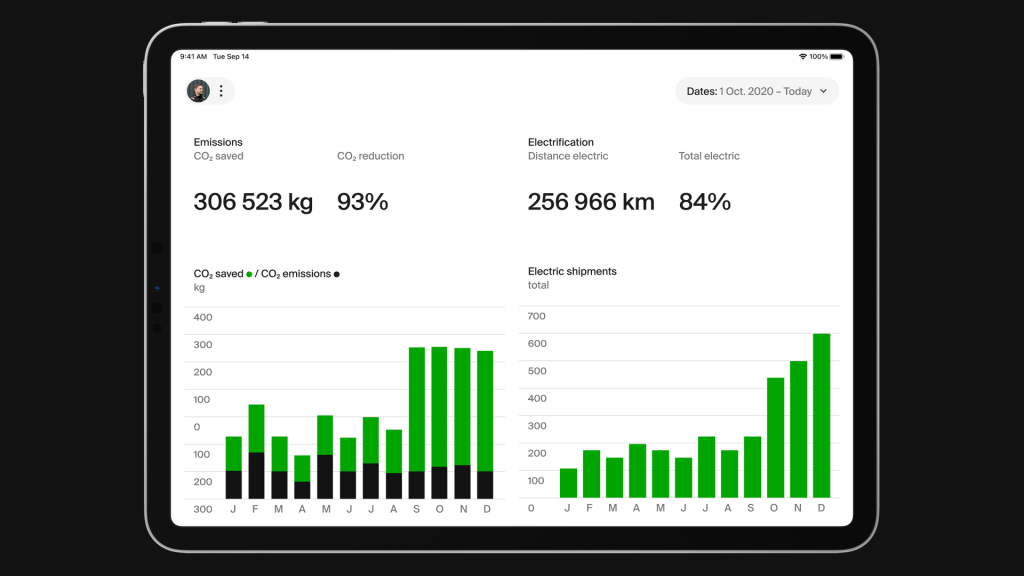Select the 93% CO₂ reduction value
The width and height of the screenshot is (1024, 576).
[x=362, y=202]
